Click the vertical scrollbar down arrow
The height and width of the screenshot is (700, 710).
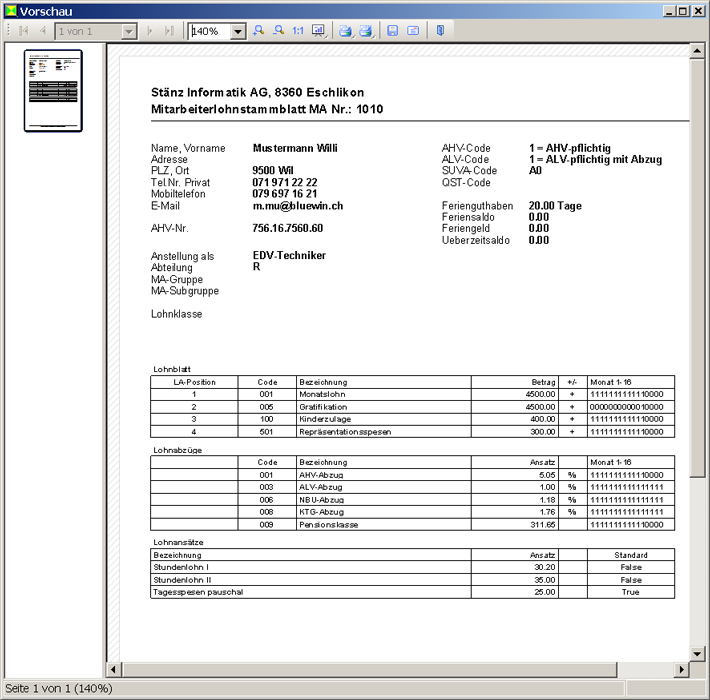pos(697,652)
